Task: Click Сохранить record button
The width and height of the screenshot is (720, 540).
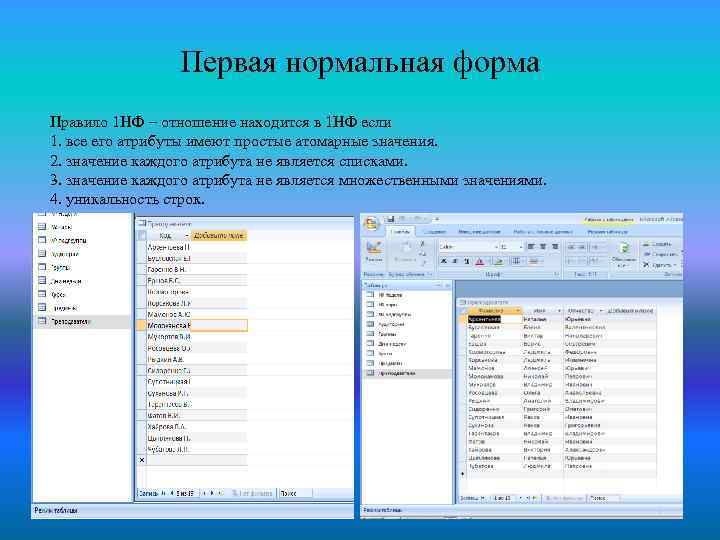Action: click(x=660, y=254)
